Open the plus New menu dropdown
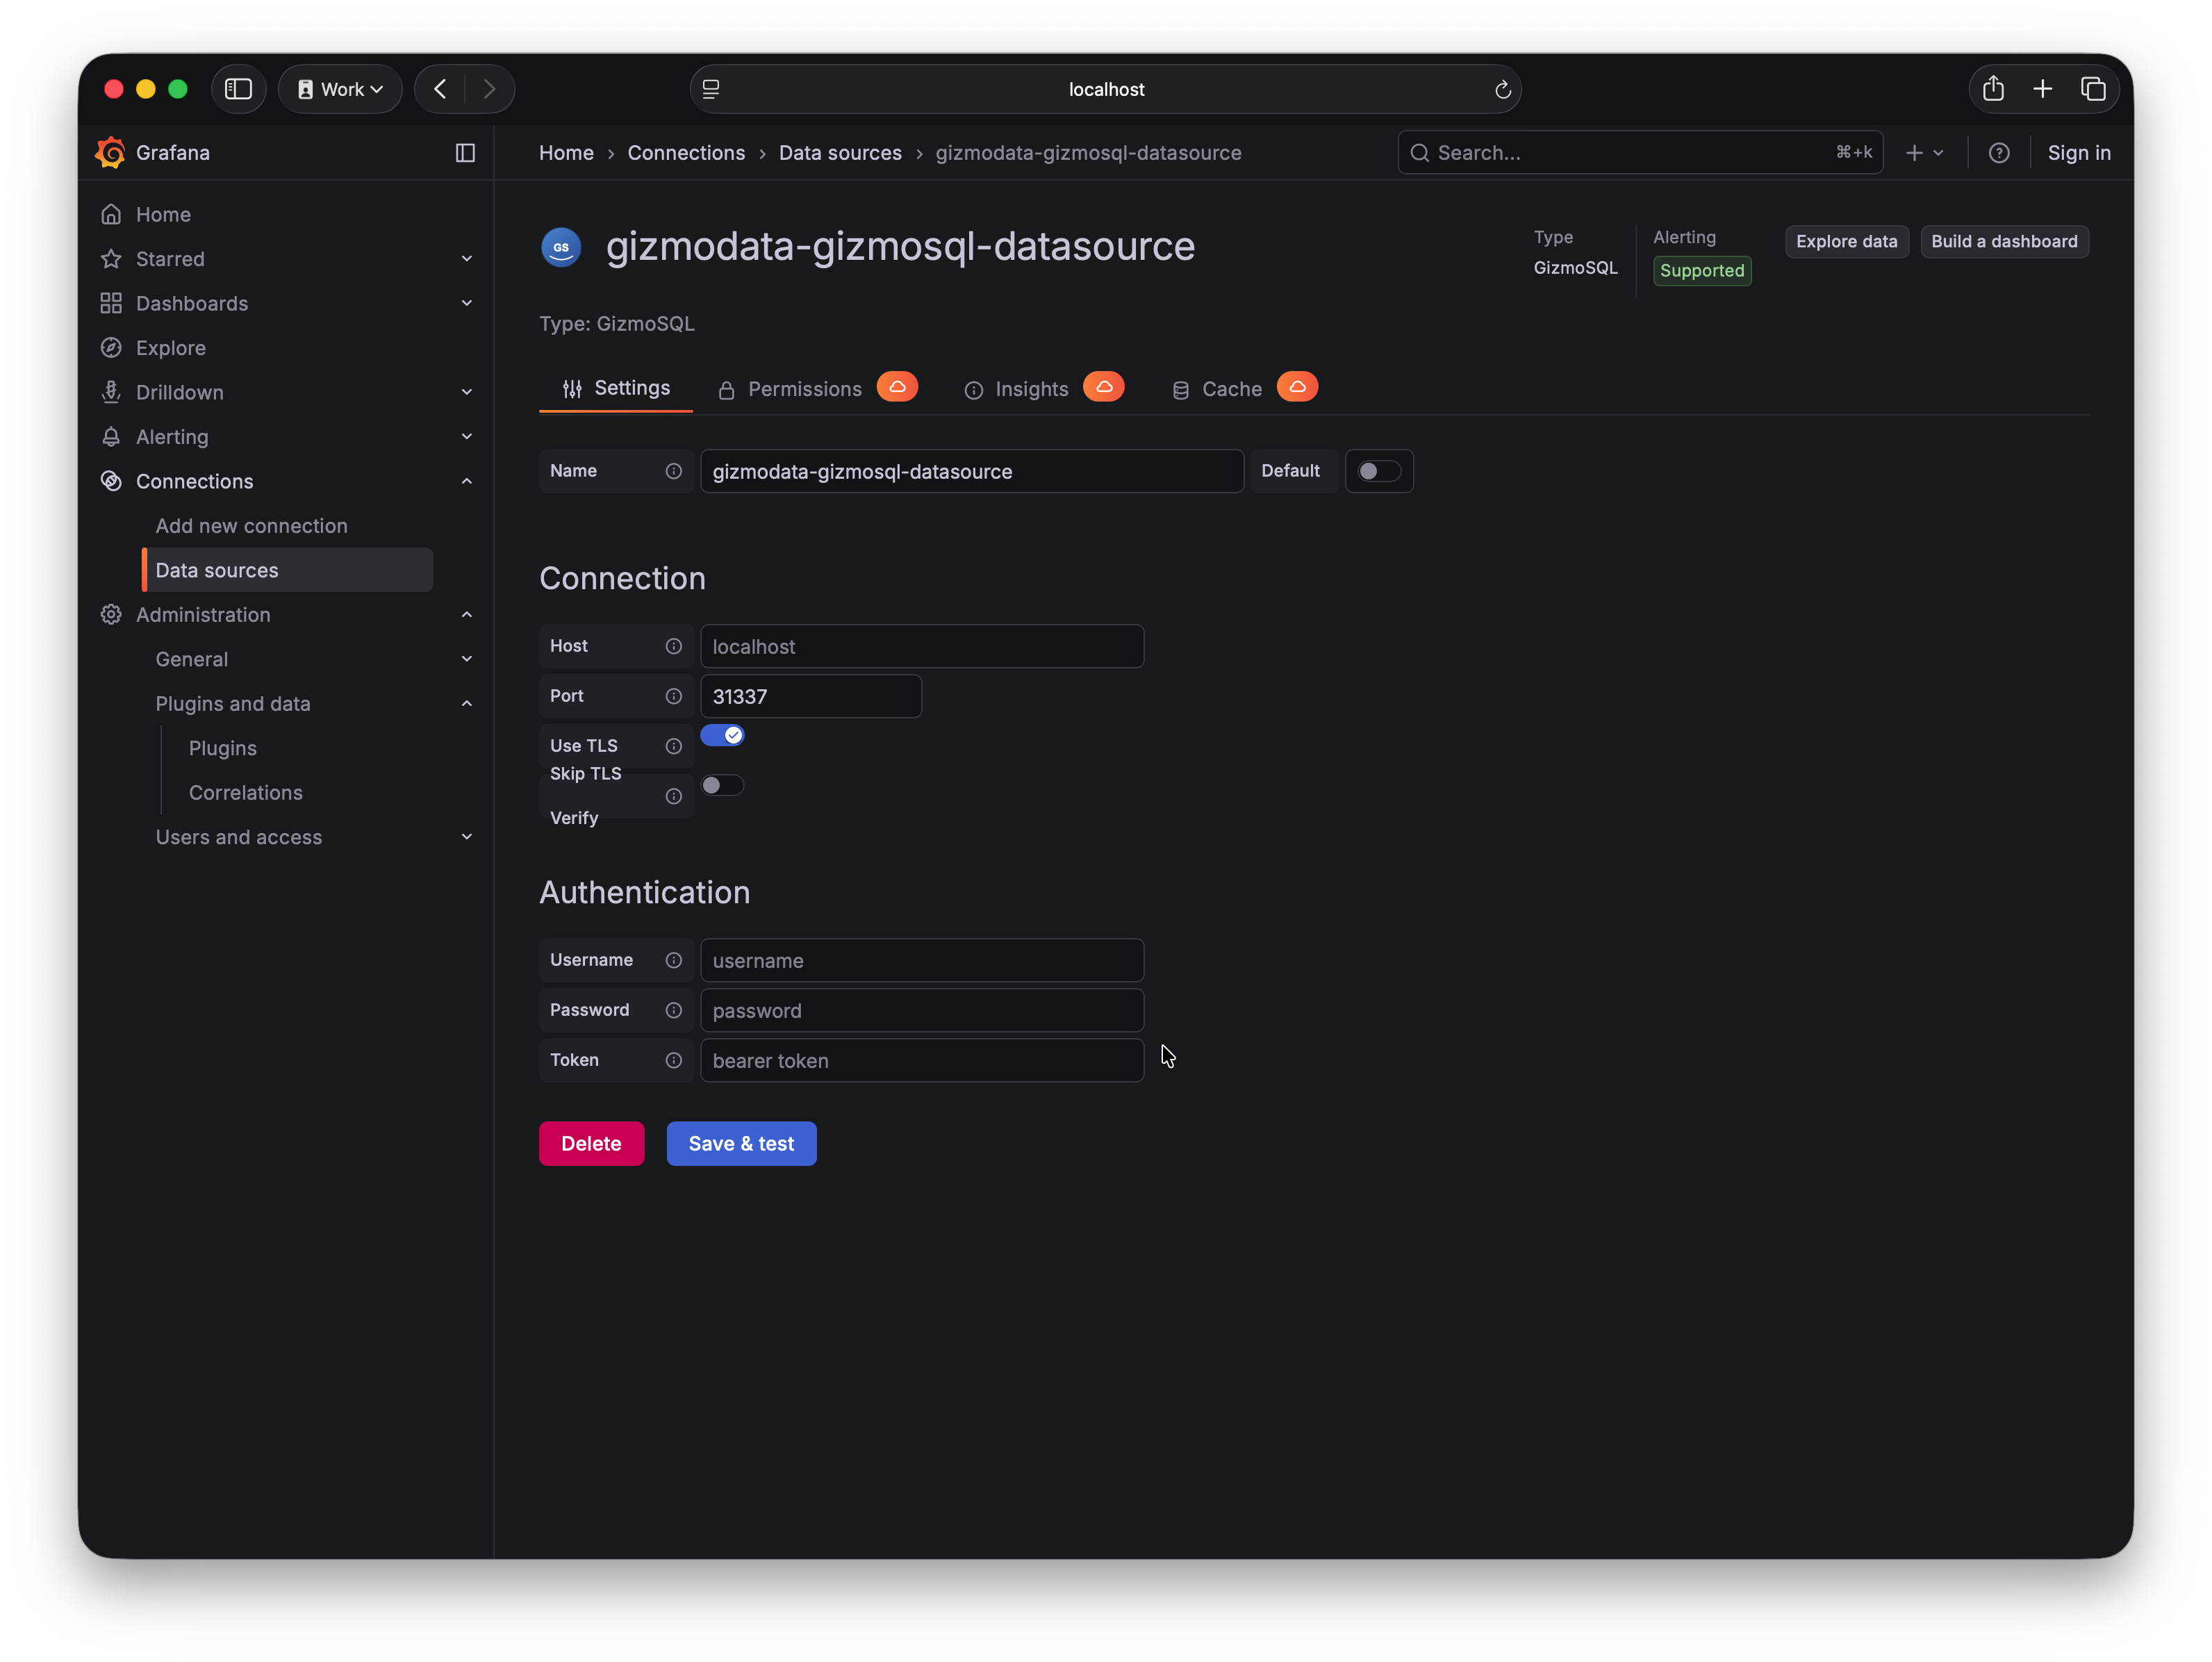The width and height of the screenshot is (2212, 1662). pyautogui.click(x=1925, y=152)
